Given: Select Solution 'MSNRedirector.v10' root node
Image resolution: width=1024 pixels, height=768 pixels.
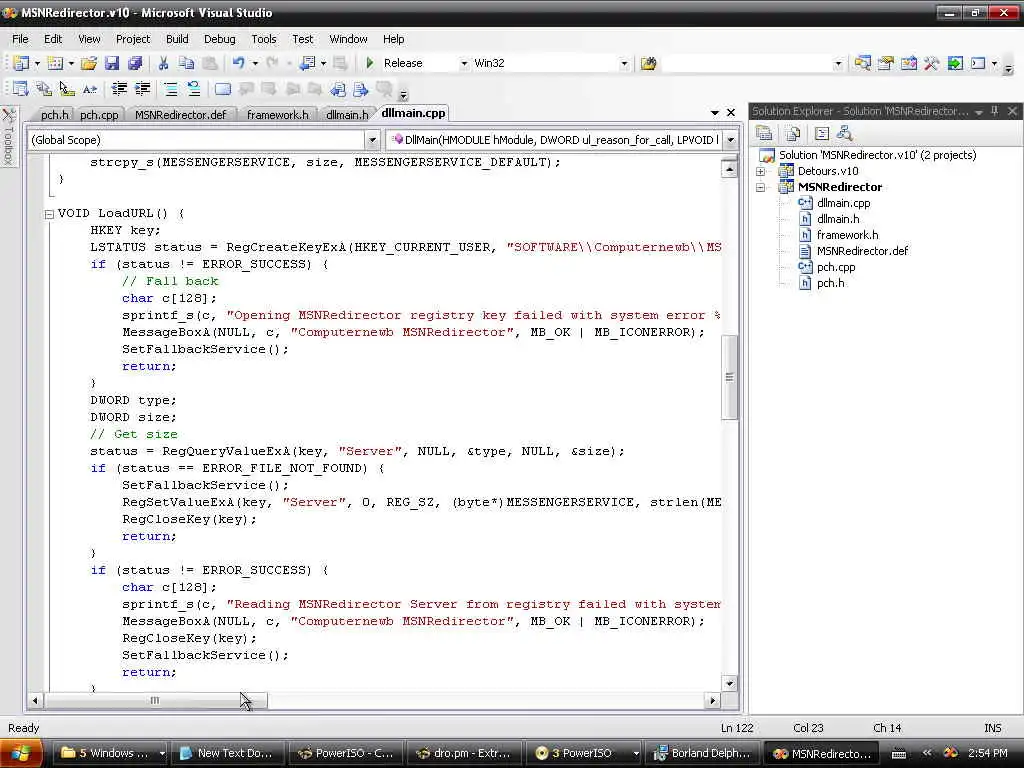Looking at the screenshot, I should (x=877, y=155).
